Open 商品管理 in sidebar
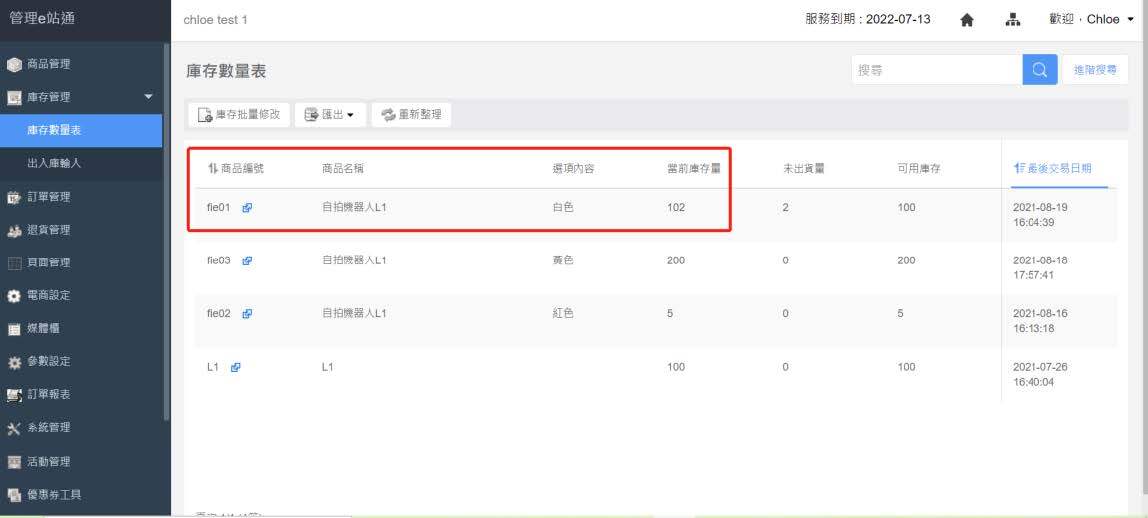The width and height of the screenshot is (1148, 518). pyautogui.click(x=48, y=65)
